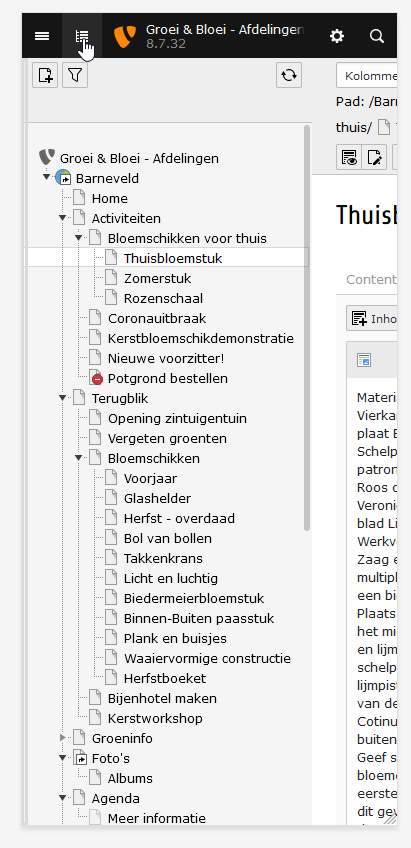
Task: Collapse the Barneveld tree node
Action: (x=47, y=177)
